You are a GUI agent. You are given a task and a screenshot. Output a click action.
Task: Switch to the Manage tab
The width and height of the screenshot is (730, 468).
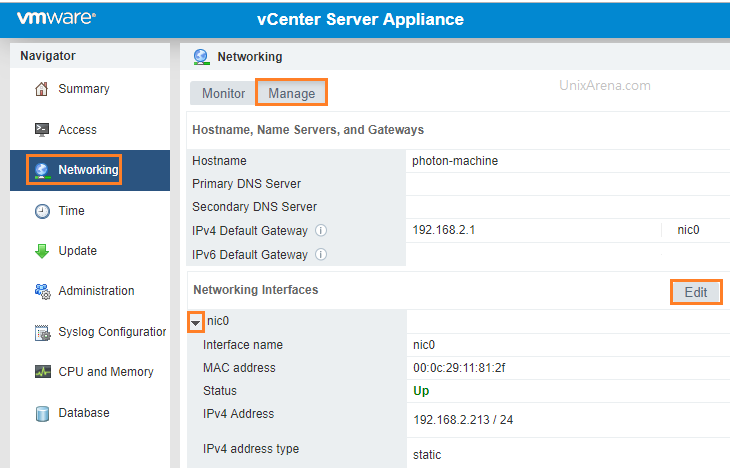(x=291, y=93)
